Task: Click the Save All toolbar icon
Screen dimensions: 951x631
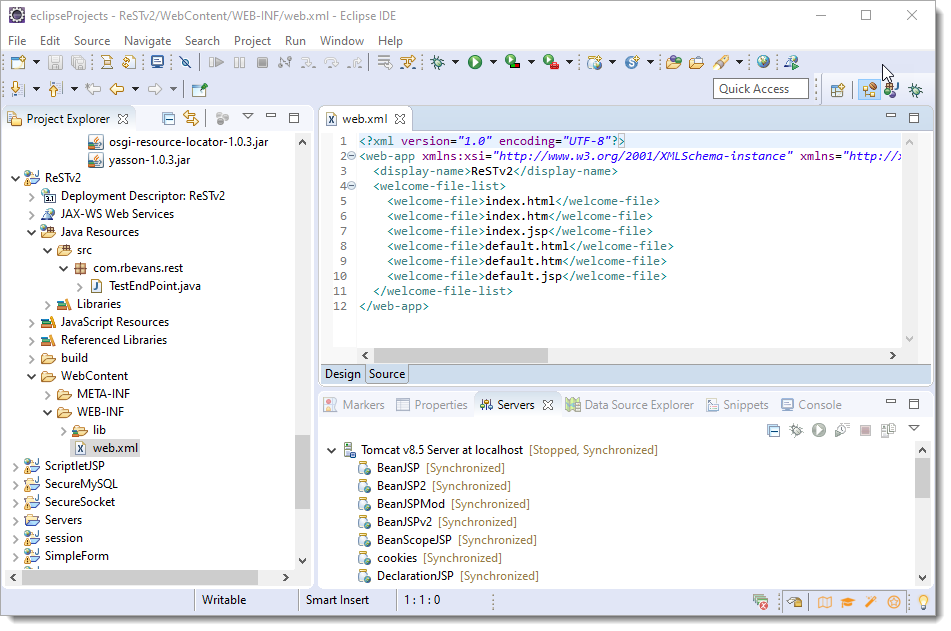Action: tap(78, 62)
